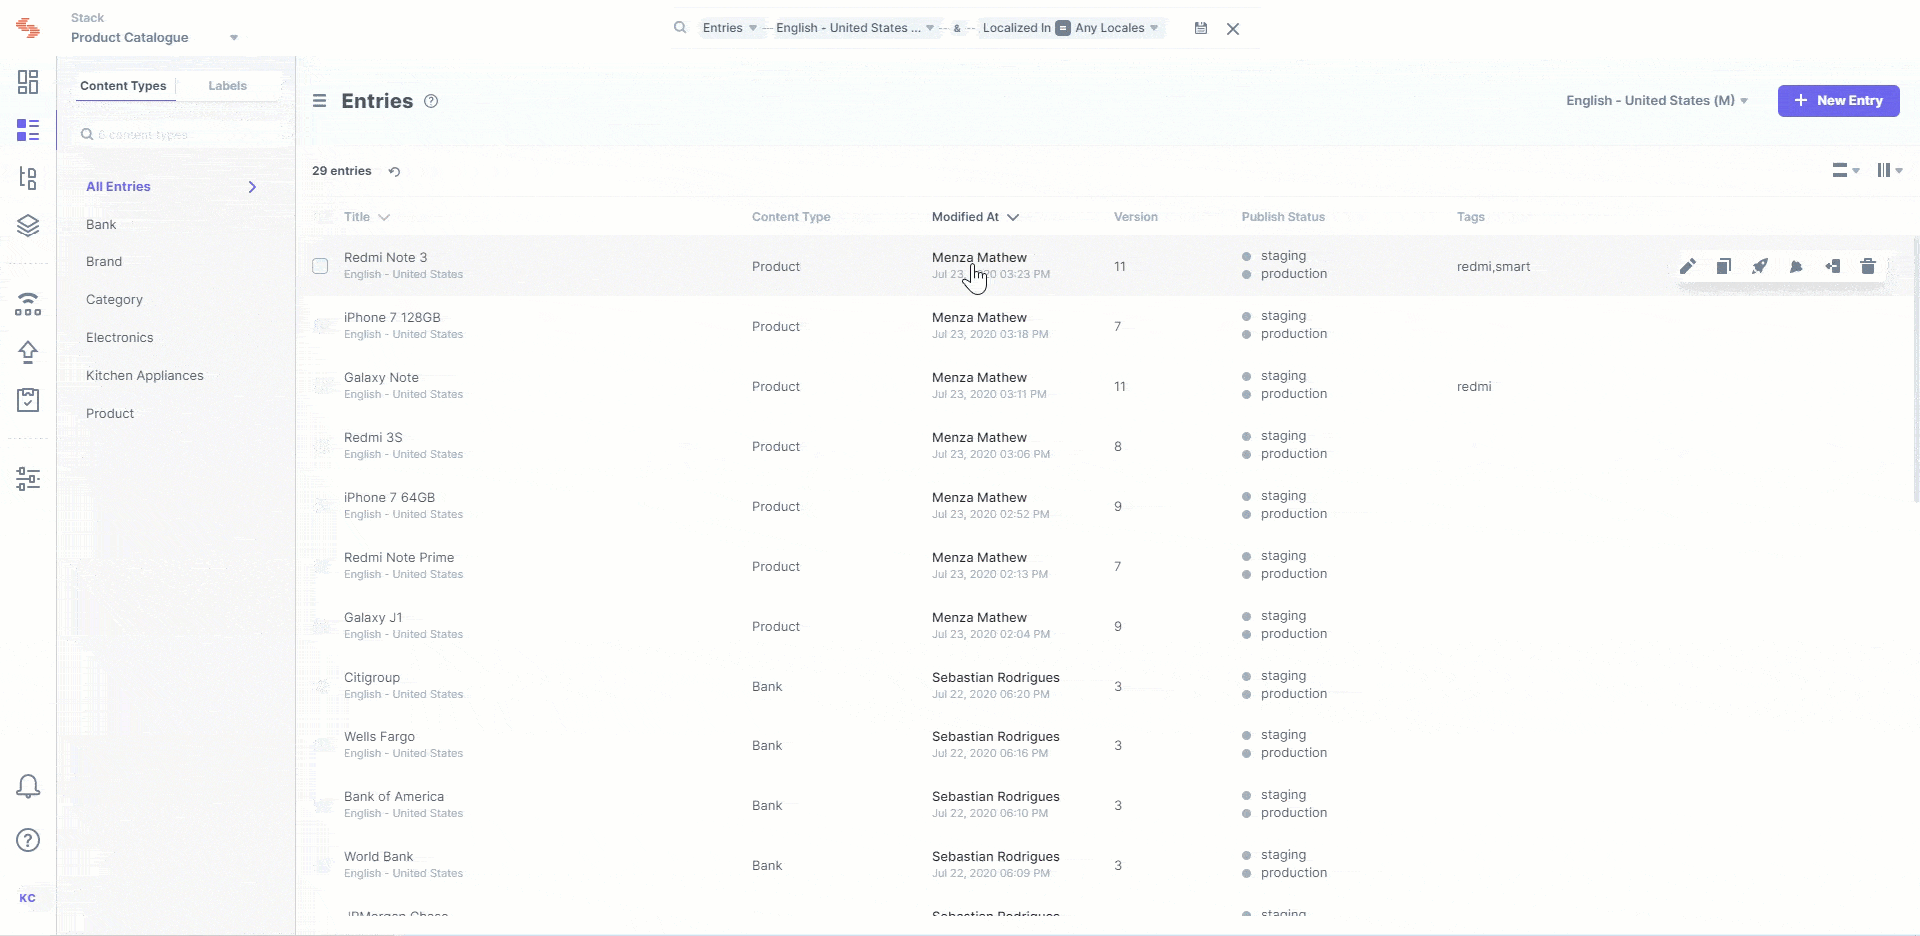Open Settings sliders icon in sidebar
The image size is (1920, 936).
[28, 479]
